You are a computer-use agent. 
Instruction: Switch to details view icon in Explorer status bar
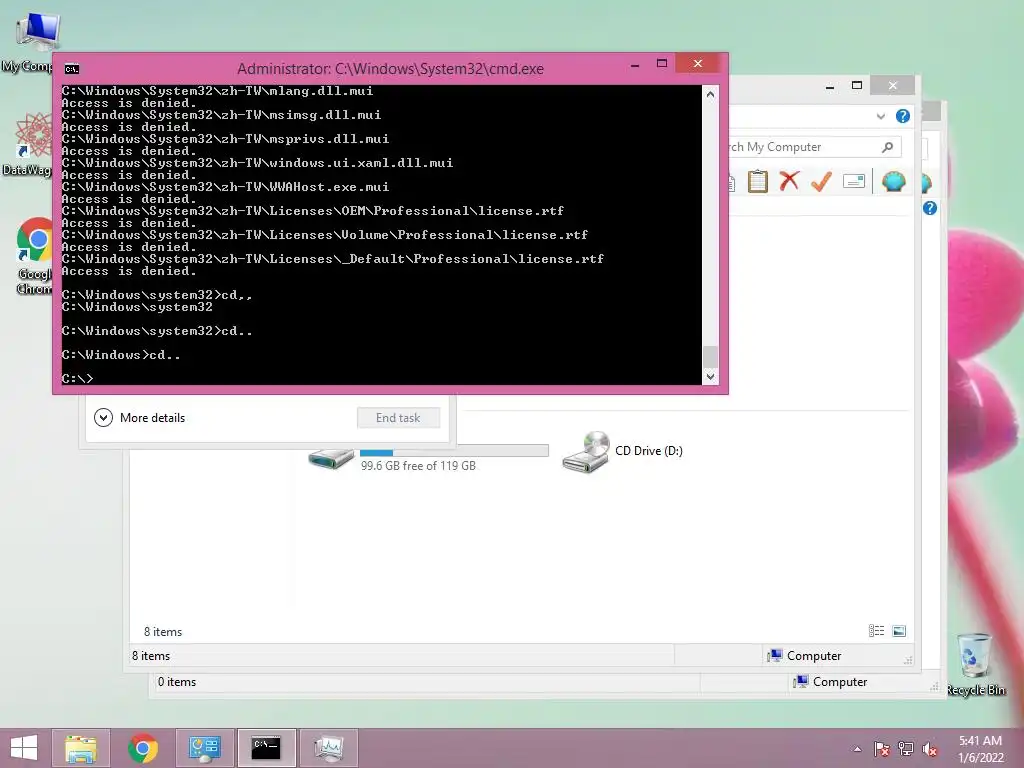tap(876, 630)
